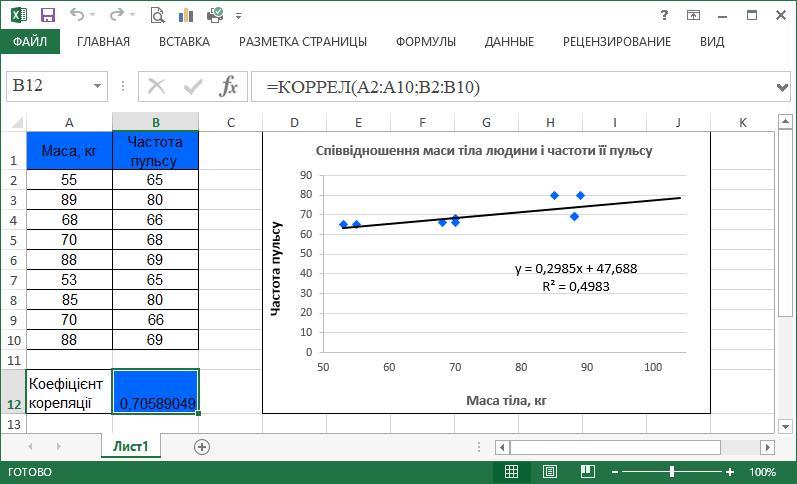Open the ВИД ribbon tab
Image resolution: width=797 pixels, height=484 pixels.
pyautogui.click(x=712, y=42)
